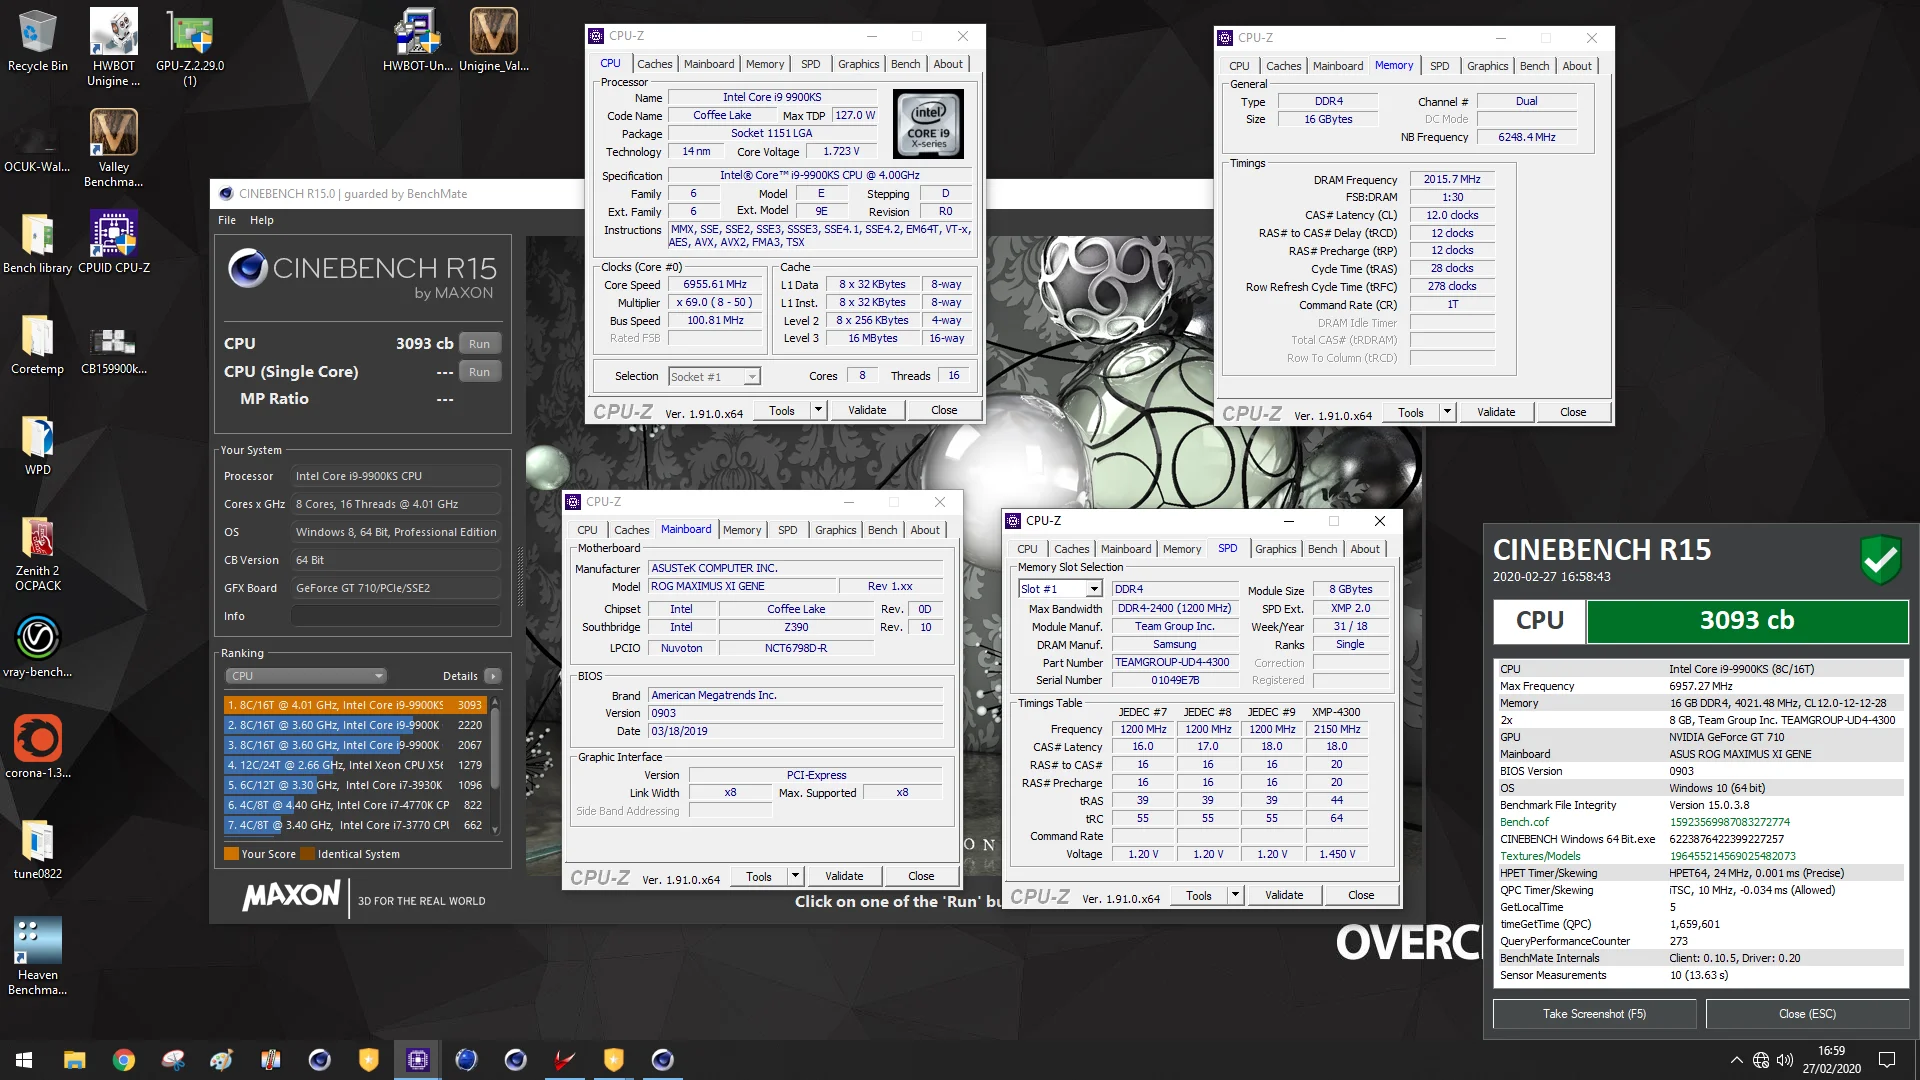Open the Bench library folder icon
Image resolution: width=1920 pixels, height=1080 pixels.
[38, 242]
